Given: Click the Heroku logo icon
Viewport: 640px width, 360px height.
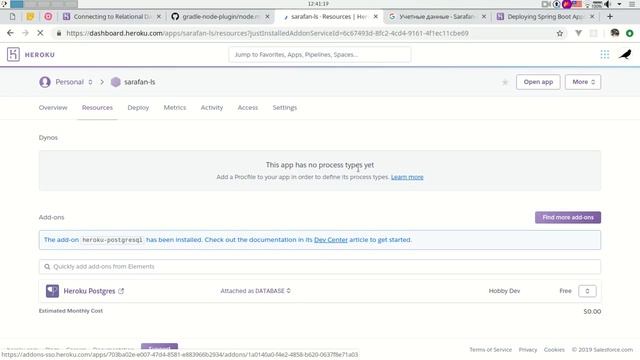Looking at the screenshot, I should (x=13, y=54).
